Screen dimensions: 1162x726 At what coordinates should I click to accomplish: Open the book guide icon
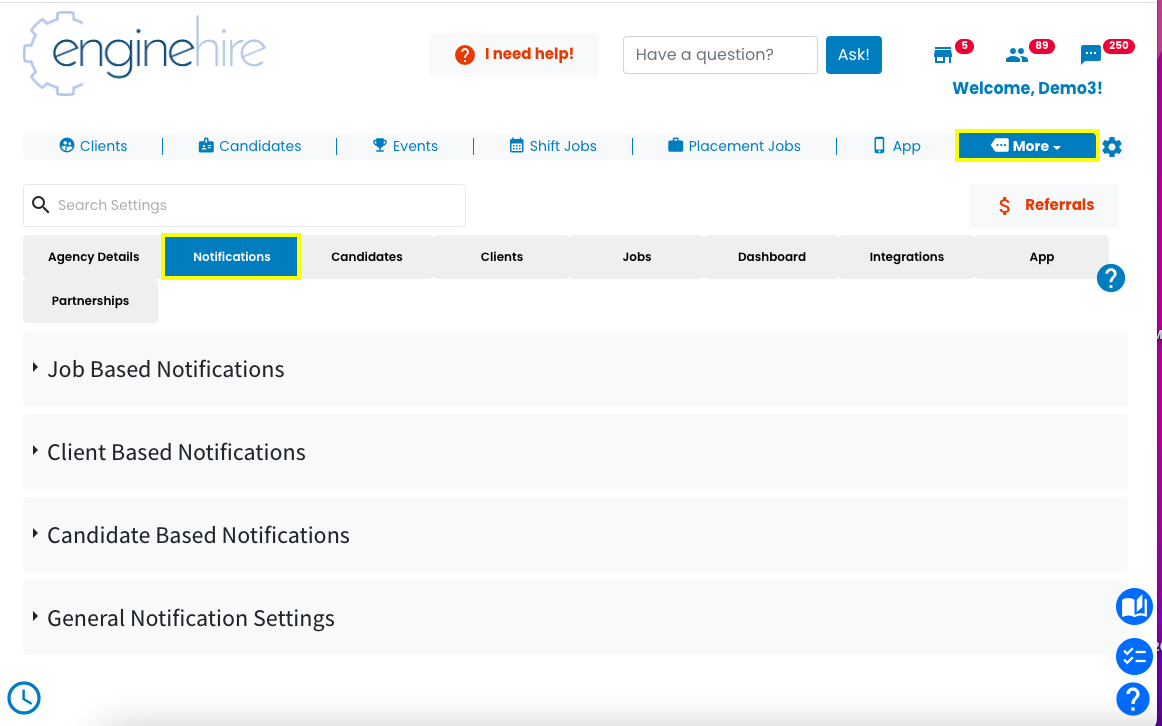pyautogui.click(x=1134, y=607)
